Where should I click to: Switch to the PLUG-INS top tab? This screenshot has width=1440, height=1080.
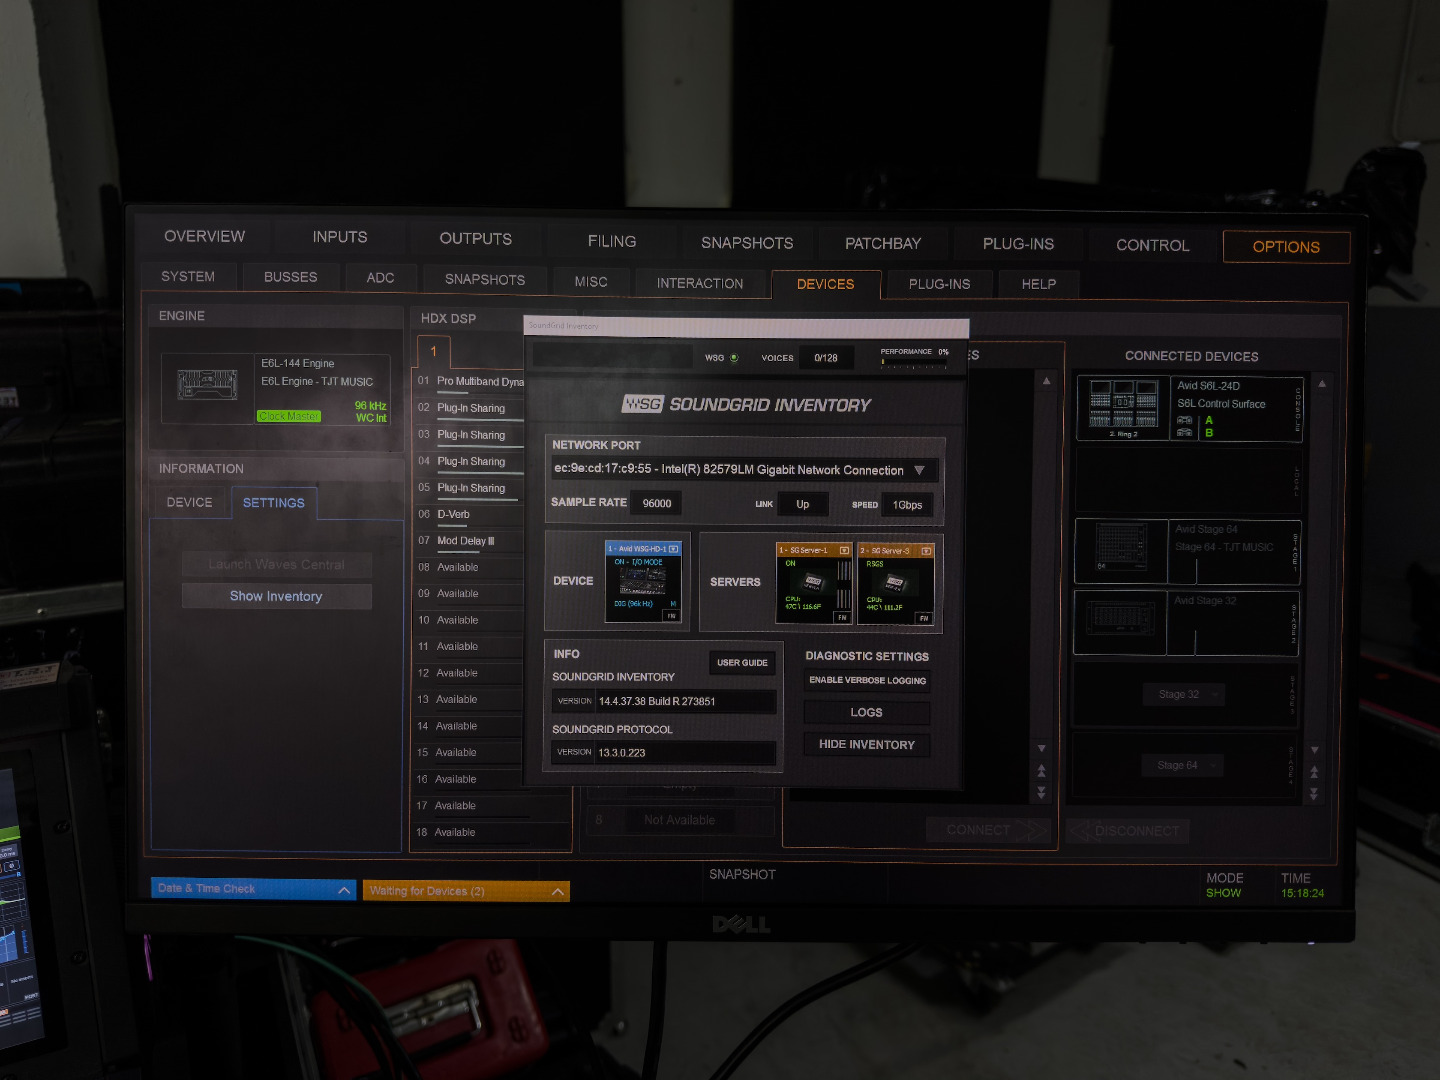click(1017, 244)
